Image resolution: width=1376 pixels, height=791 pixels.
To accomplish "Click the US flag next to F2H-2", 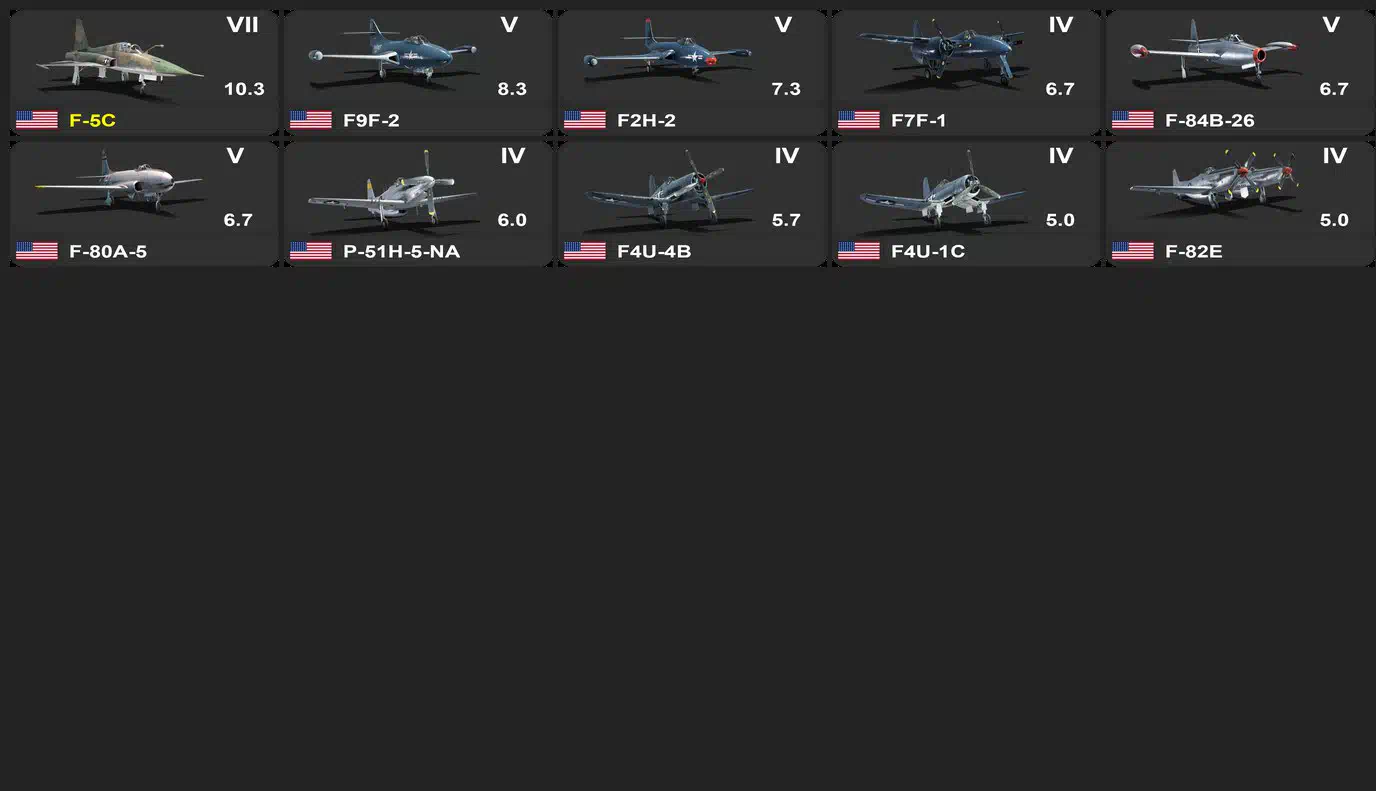I will (585, 120).
